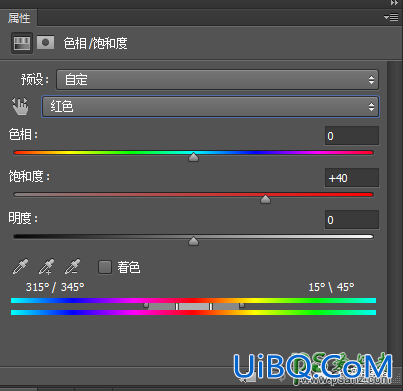Select the Hue/Saturation adjustment icon

[22, 43]
